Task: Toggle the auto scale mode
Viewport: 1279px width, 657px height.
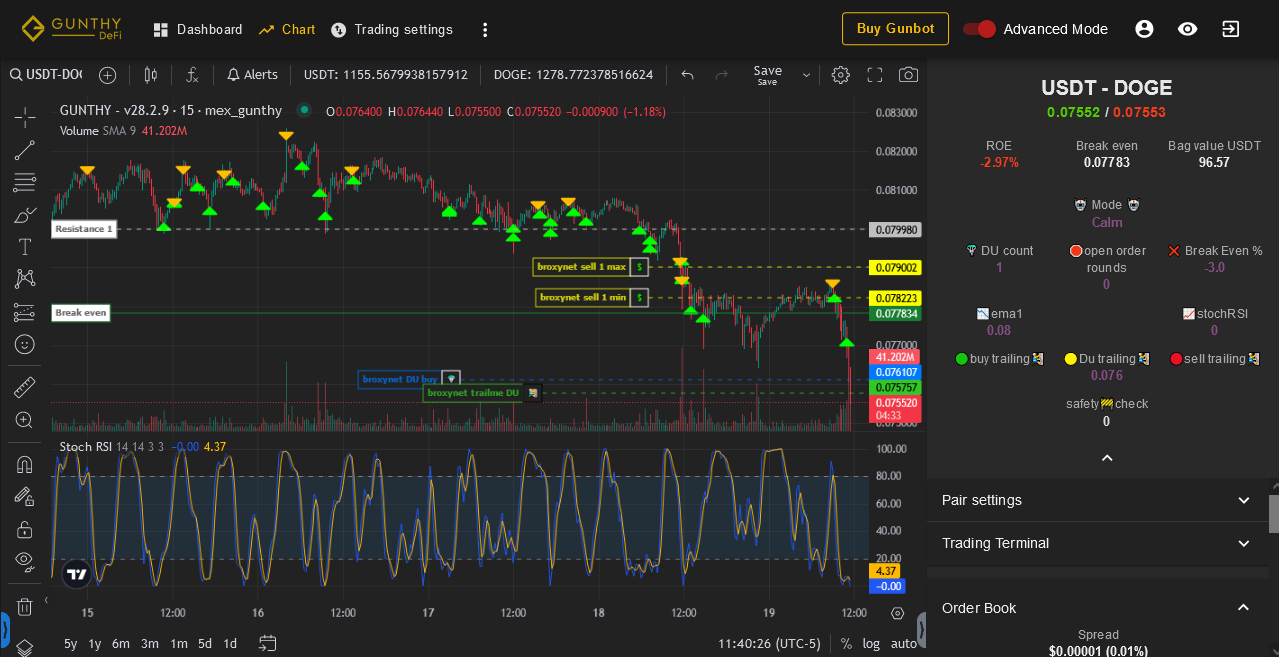Action: click(903, 644)
